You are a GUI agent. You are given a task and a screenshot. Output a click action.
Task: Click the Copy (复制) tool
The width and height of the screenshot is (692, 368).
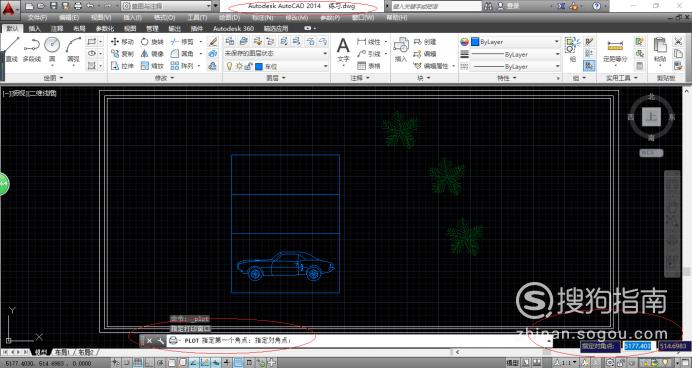tap(122, 54)
